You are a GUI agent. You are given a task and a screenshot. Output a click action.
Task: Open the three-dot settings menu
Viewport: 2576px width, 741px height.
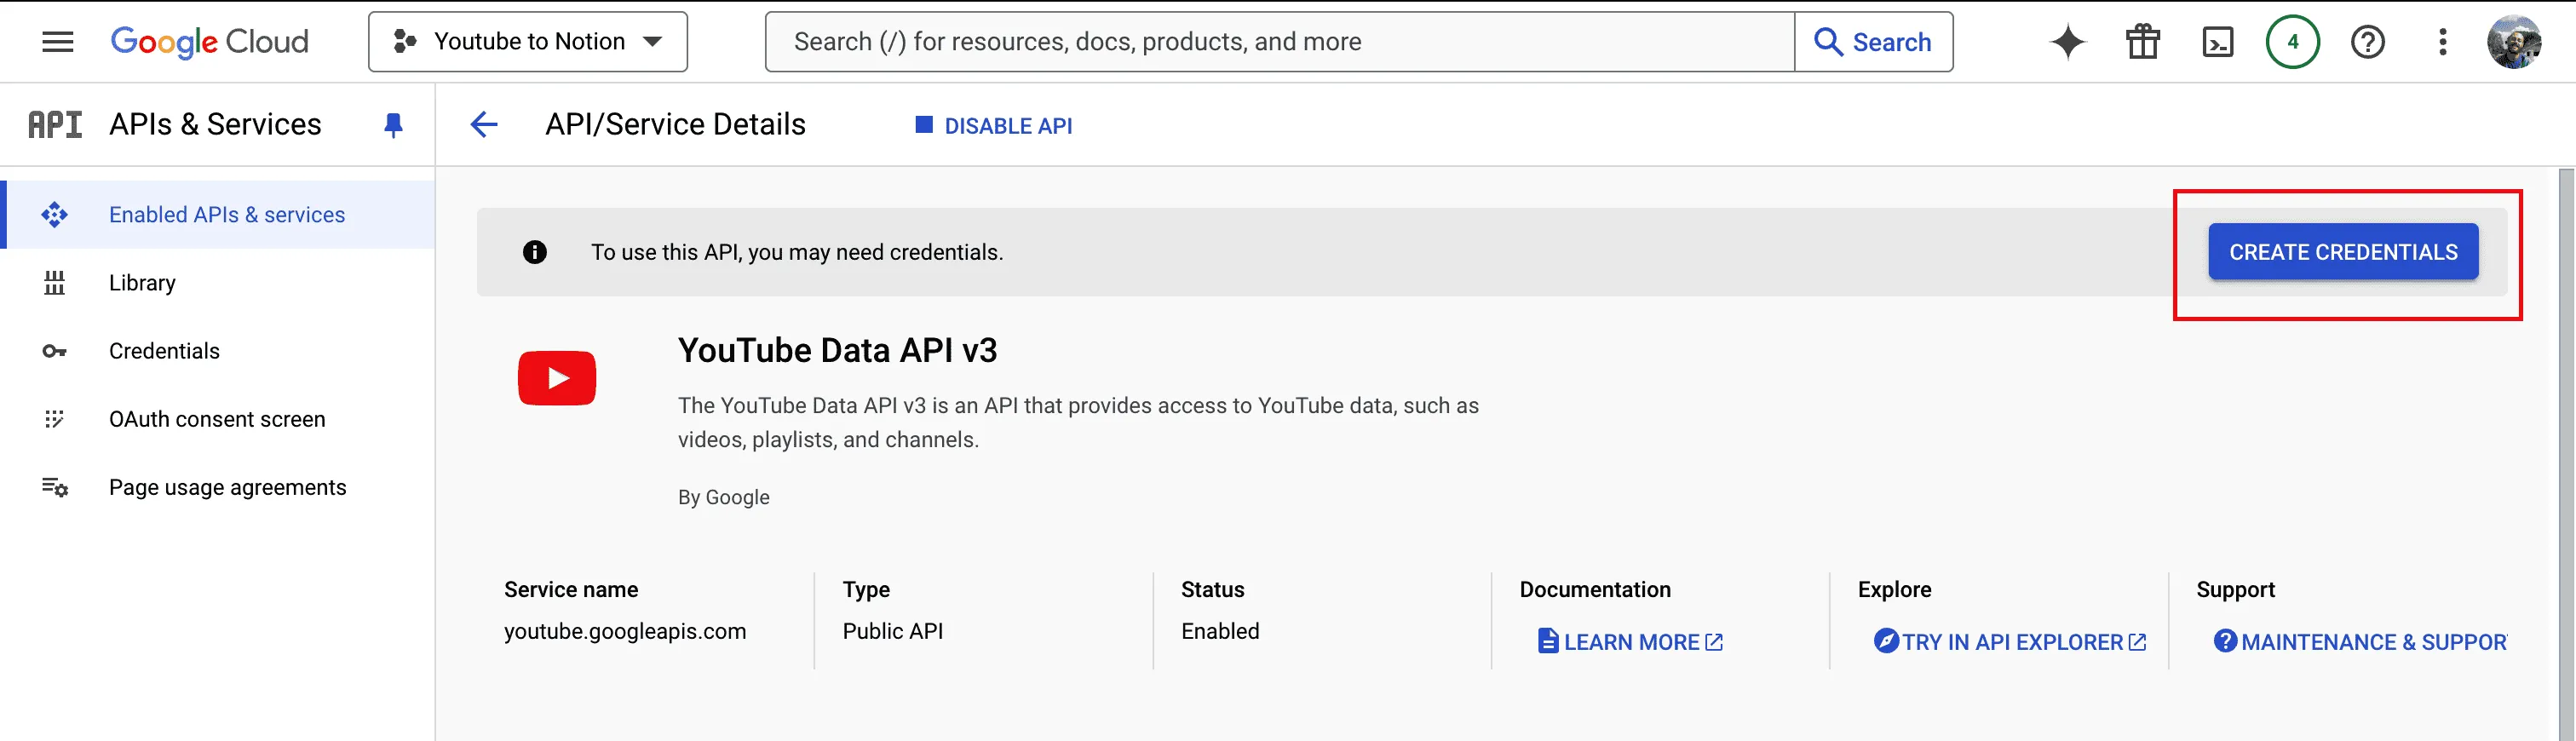tap(2443, 42)
